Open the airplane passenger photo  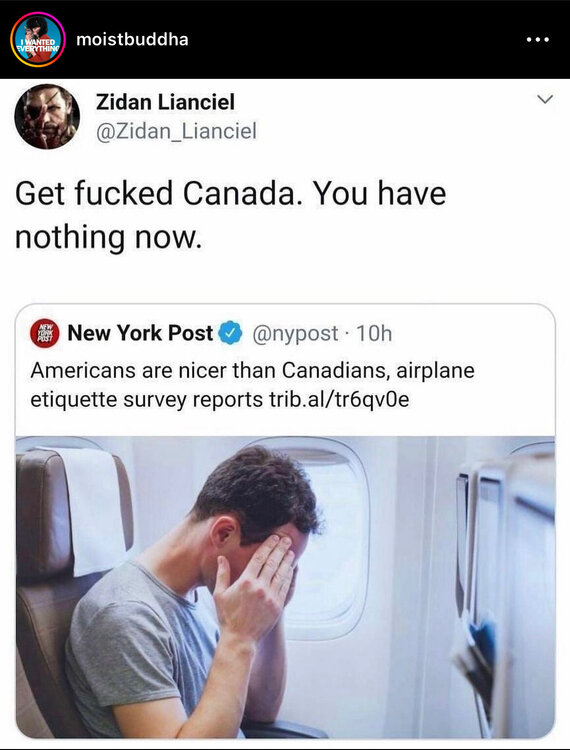tap(285, 587)
